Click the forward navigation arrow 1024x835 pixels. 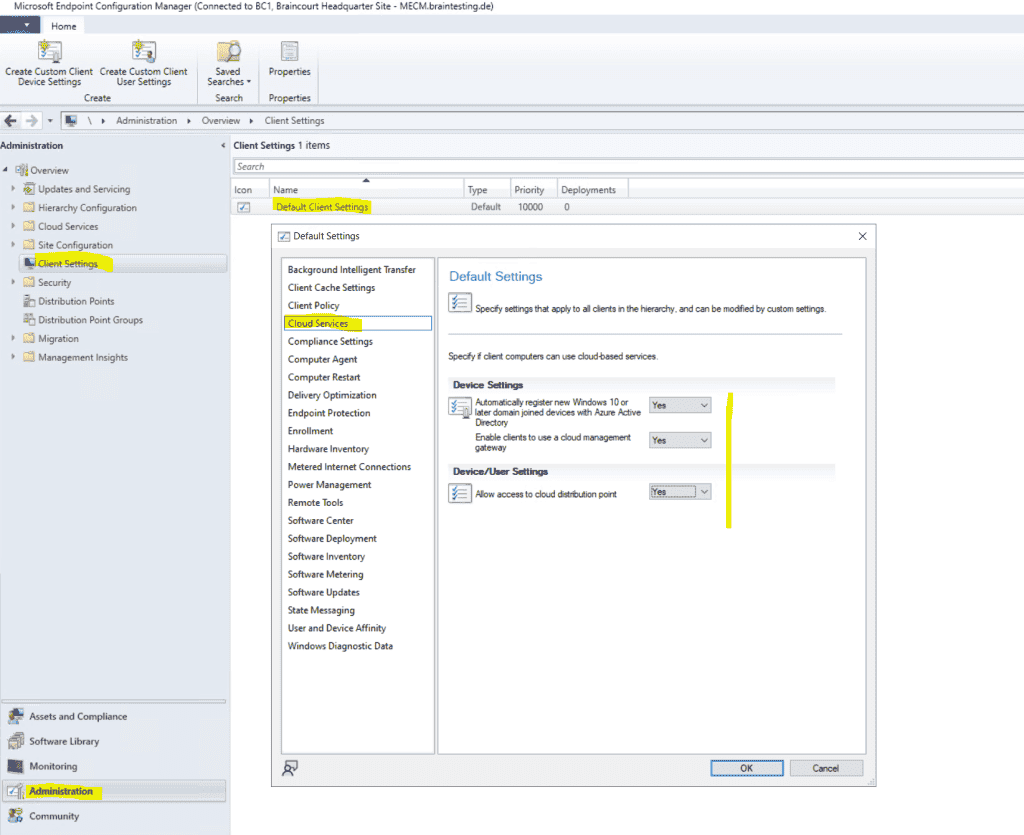32,120
